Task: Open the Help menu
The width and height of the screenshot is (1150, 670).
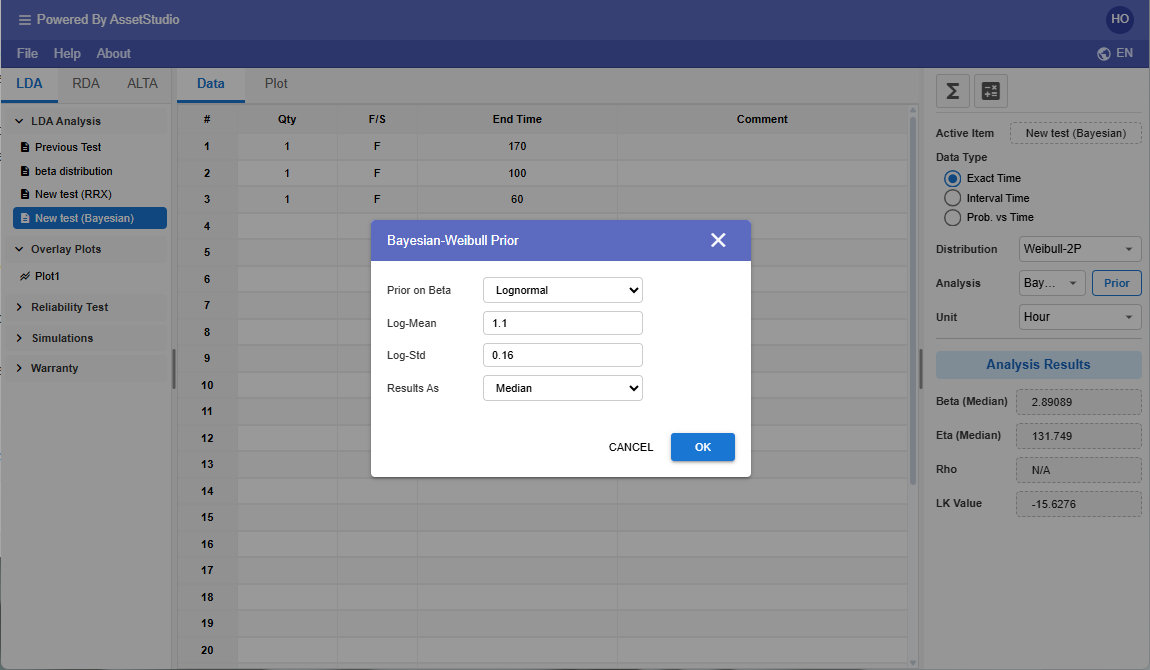Action: (x=67, y=54)
